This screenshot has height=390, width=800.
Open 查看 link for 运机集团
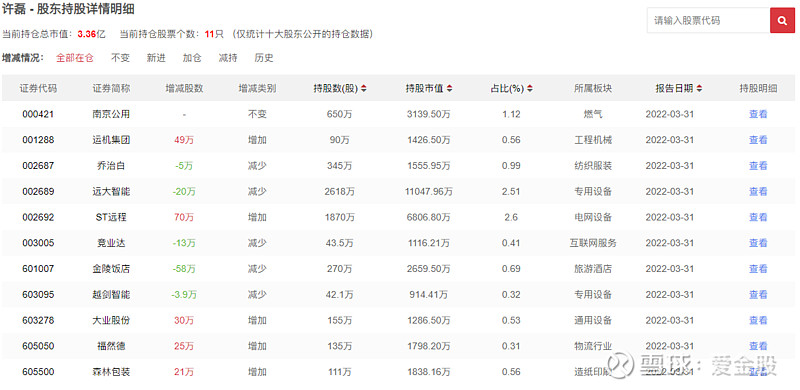coord(758,140)
